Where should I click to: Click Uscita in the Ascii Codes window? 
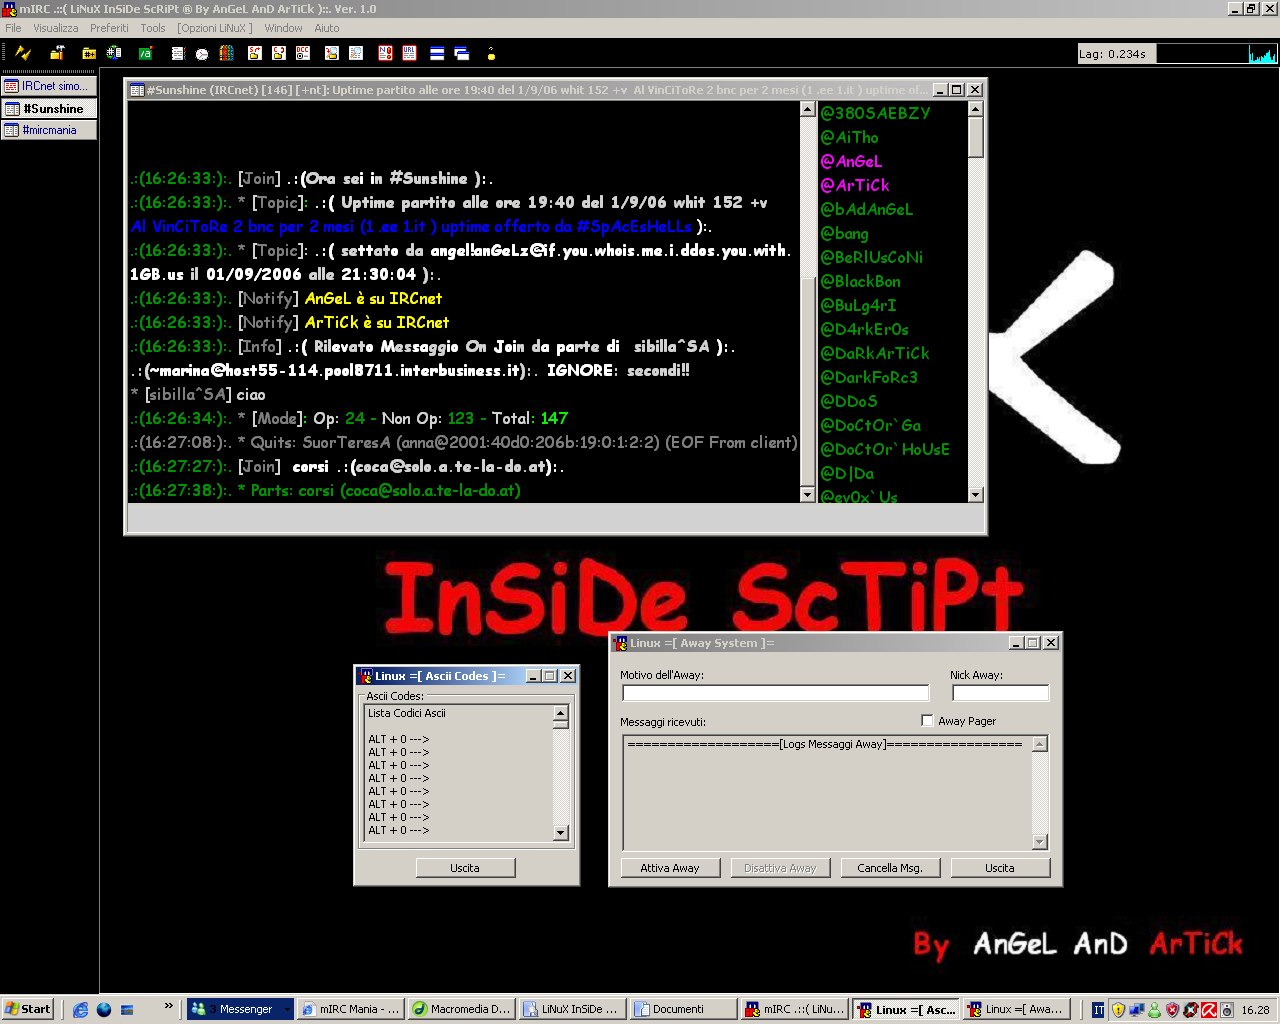coord(465,868)
